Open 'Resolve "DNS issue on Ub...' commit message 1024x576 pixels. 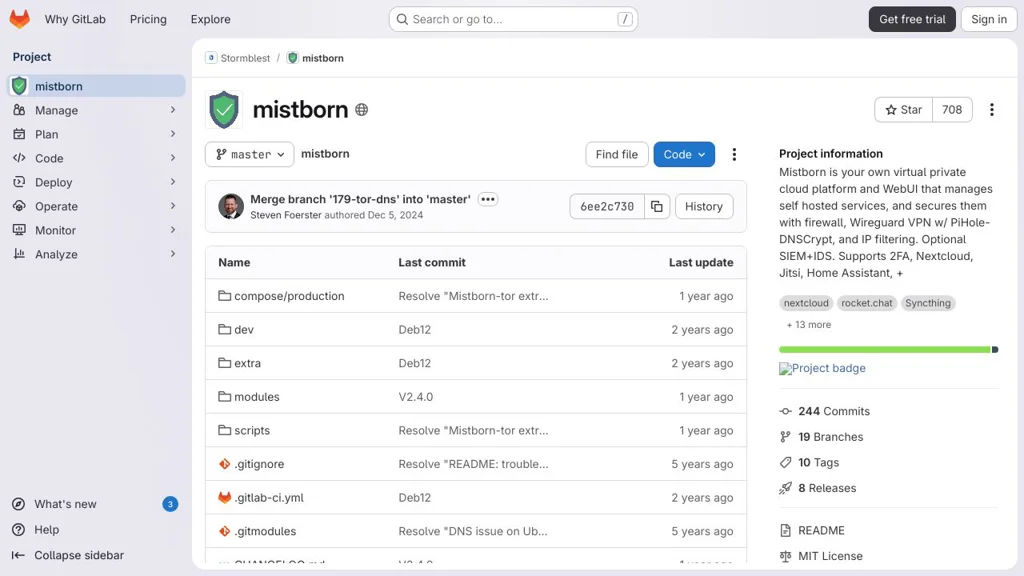tap(473, 531)
